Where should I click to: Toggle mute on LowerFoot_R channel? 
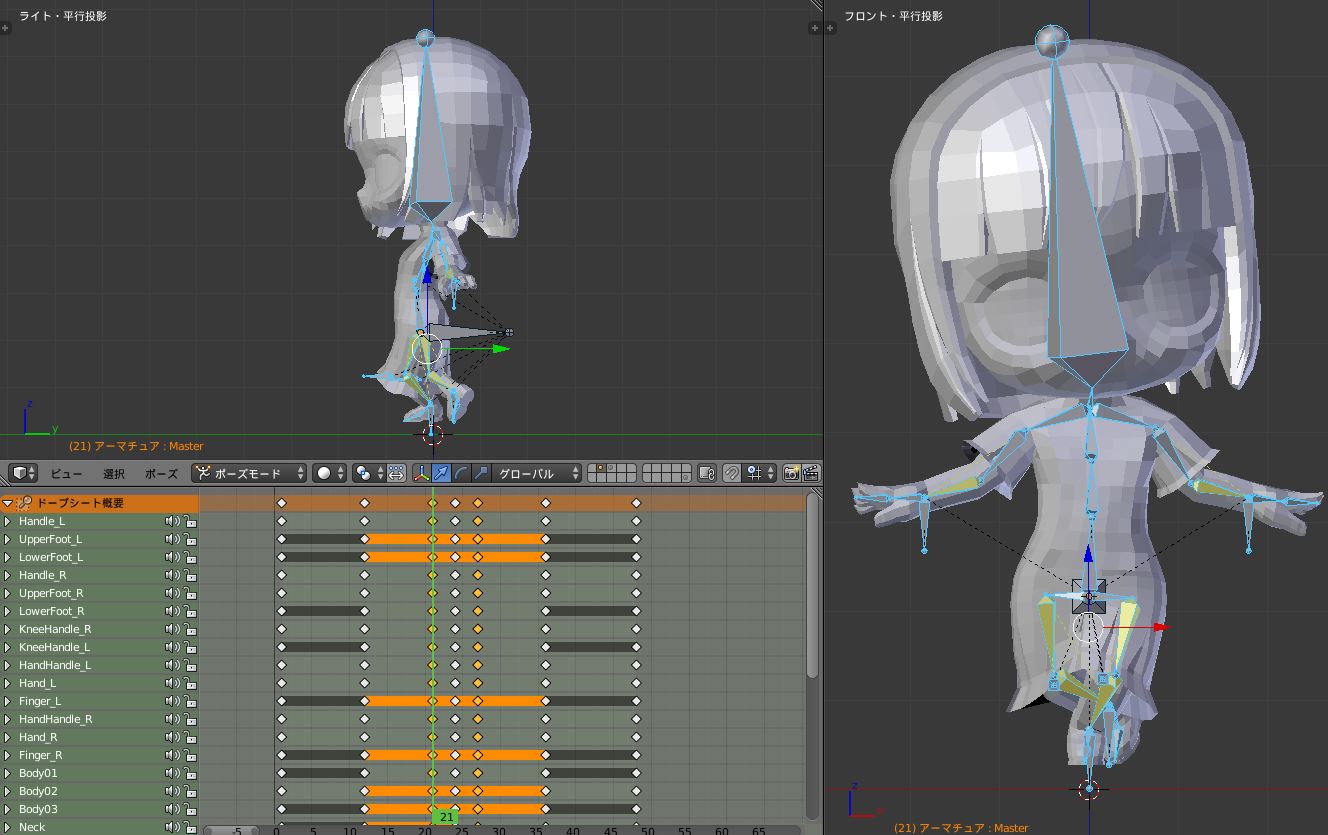[172, 611]
